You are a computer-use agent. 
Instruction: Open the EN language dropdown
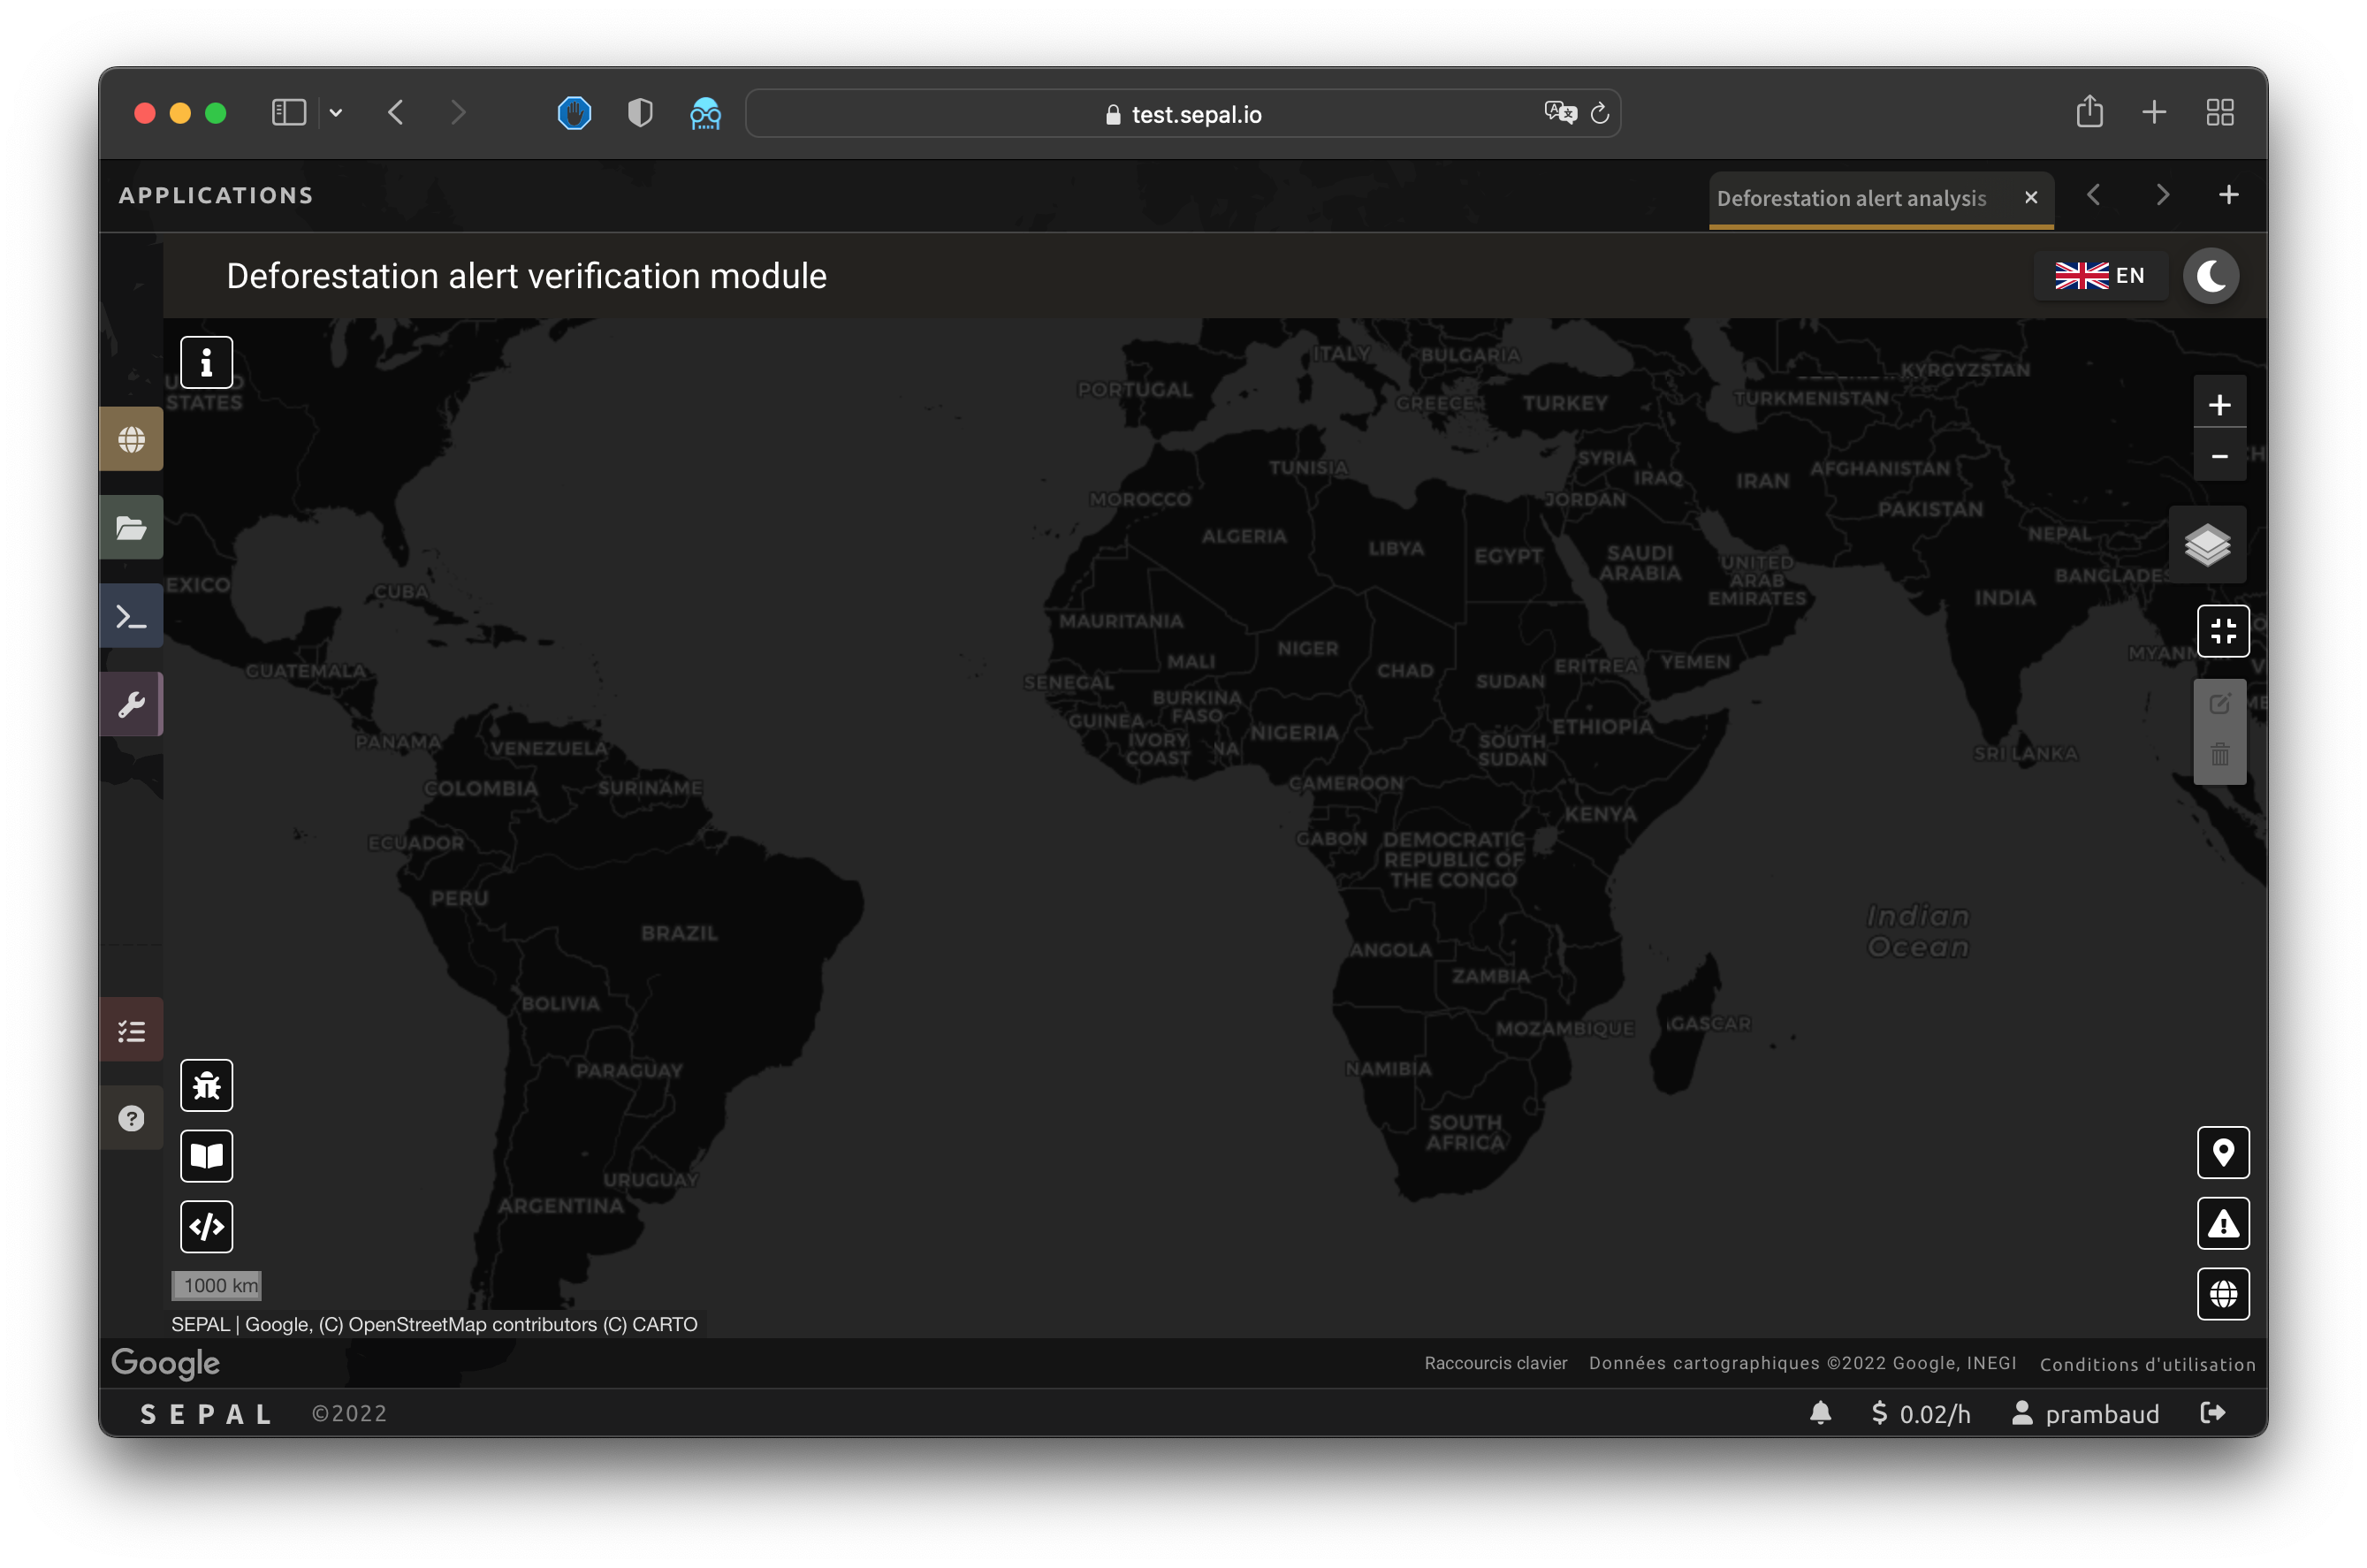(2100, 276)
